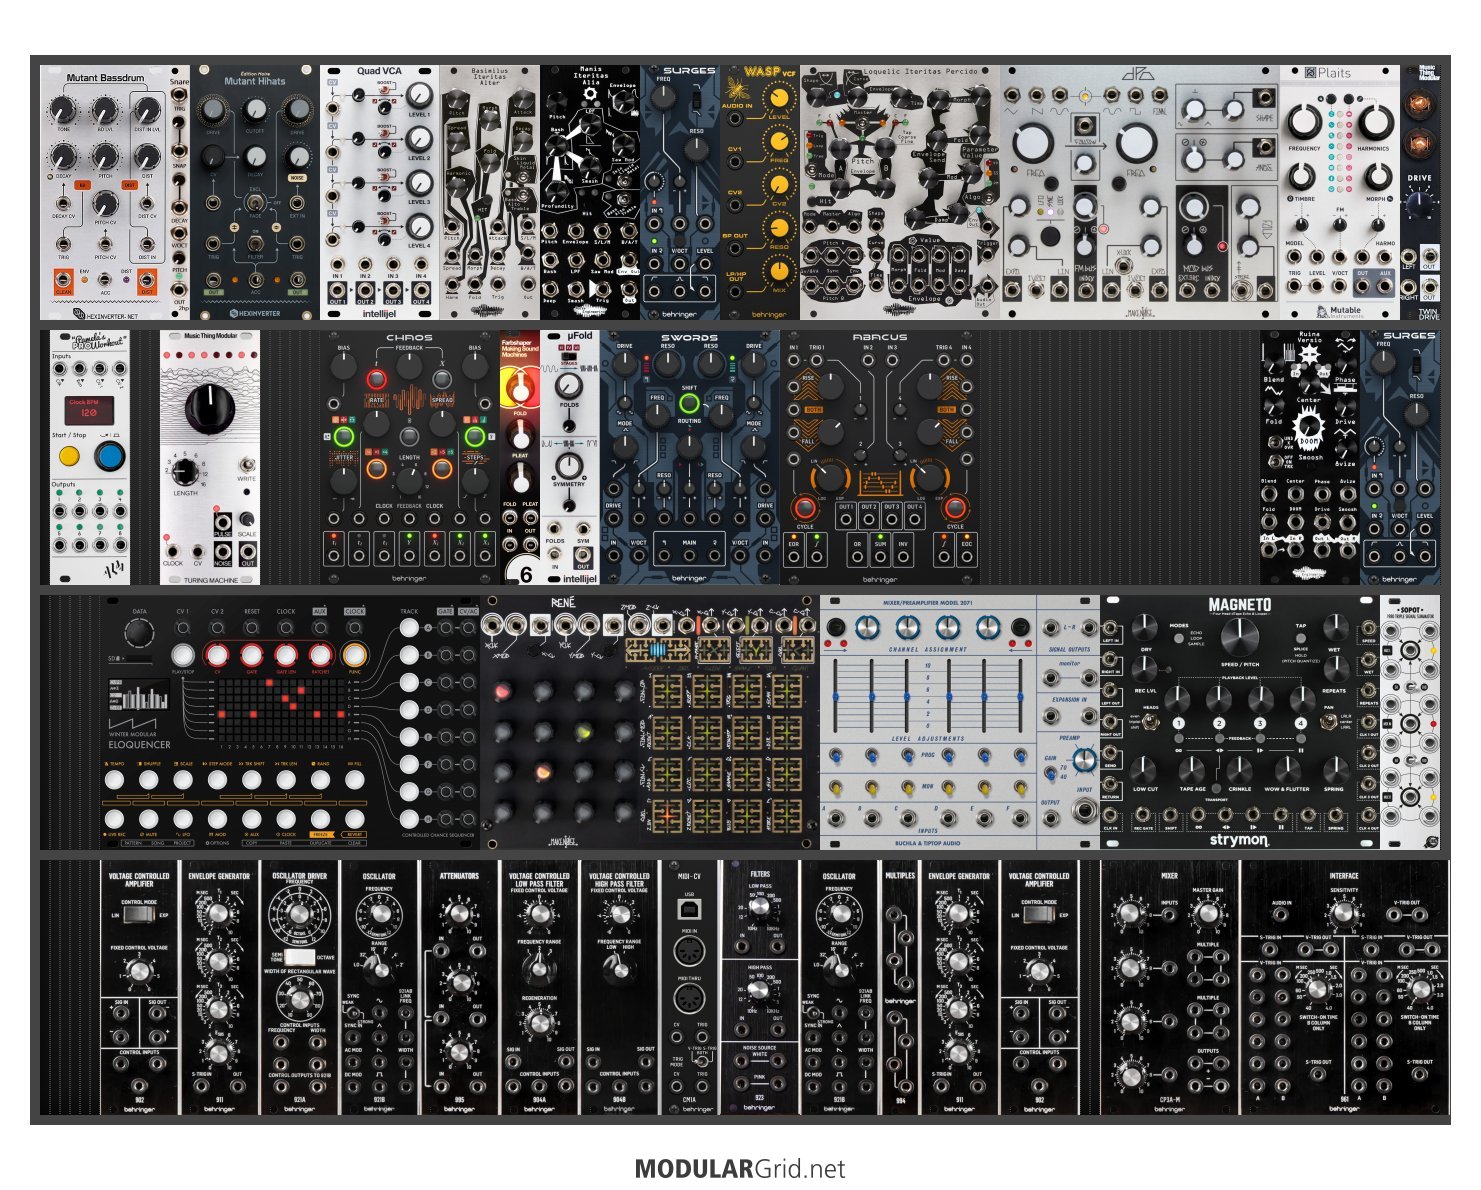This screenshot has width=1481, height=1190.
Task: Click the Eloquencer waveform display screen
Action: (139, 695)
